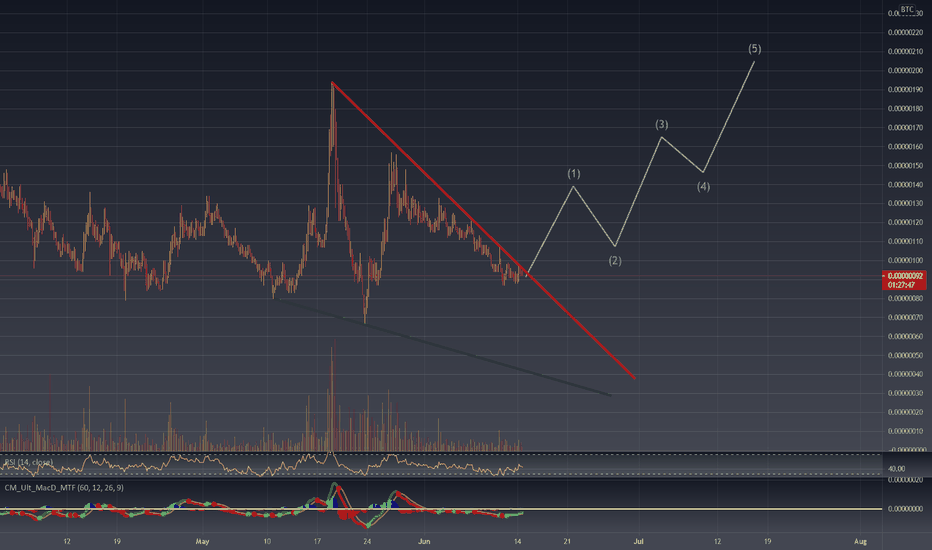The image size is (932, 550).
Task: Click price axis value 0.00000160
Action: pos(905,147)
